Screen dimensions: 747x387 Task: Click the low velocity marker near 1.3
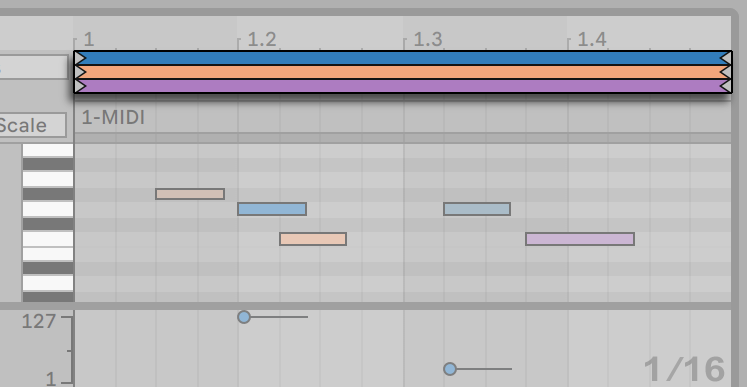[x=450, y=369]
